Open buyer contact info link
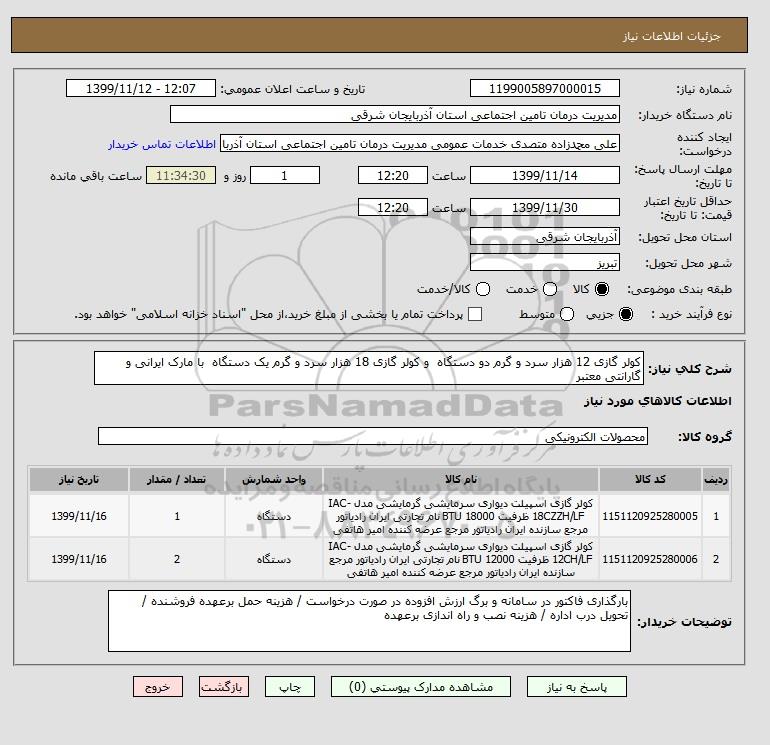This screenshot has width=770, height=745. pyautogui.click(x=162, y=144)
